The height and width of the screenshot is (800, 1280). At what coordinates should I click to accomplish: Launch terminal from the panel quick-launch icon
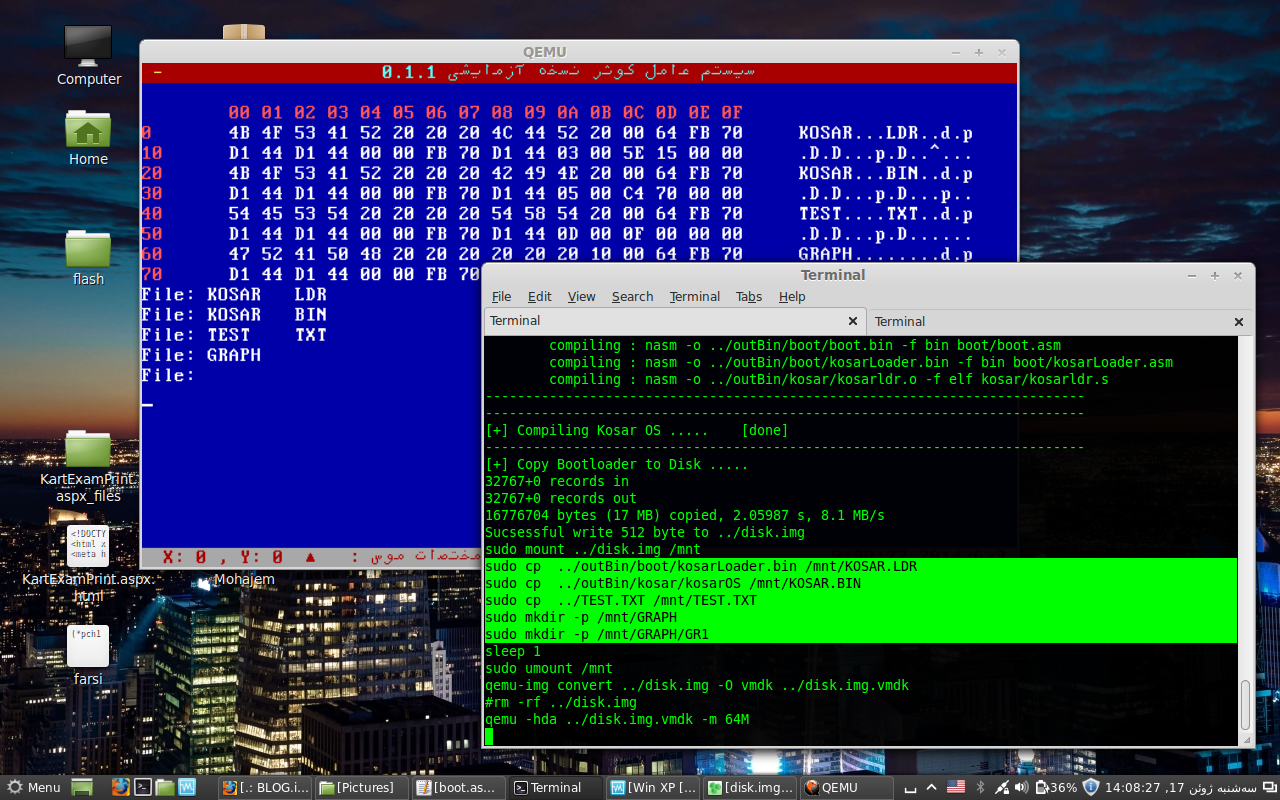tap(143, 787)
